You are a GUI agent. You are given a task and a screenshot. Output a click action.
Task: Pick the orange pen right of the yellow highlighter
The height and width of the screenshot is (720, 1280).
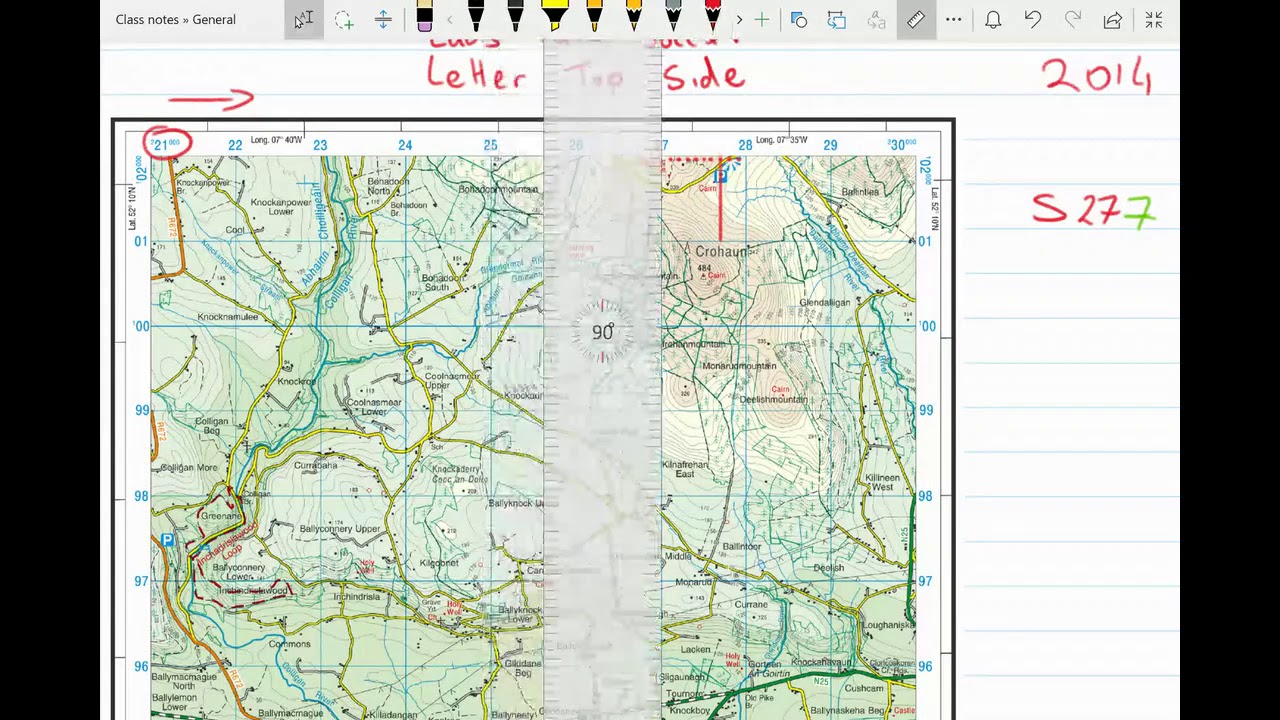pos(595,14)
